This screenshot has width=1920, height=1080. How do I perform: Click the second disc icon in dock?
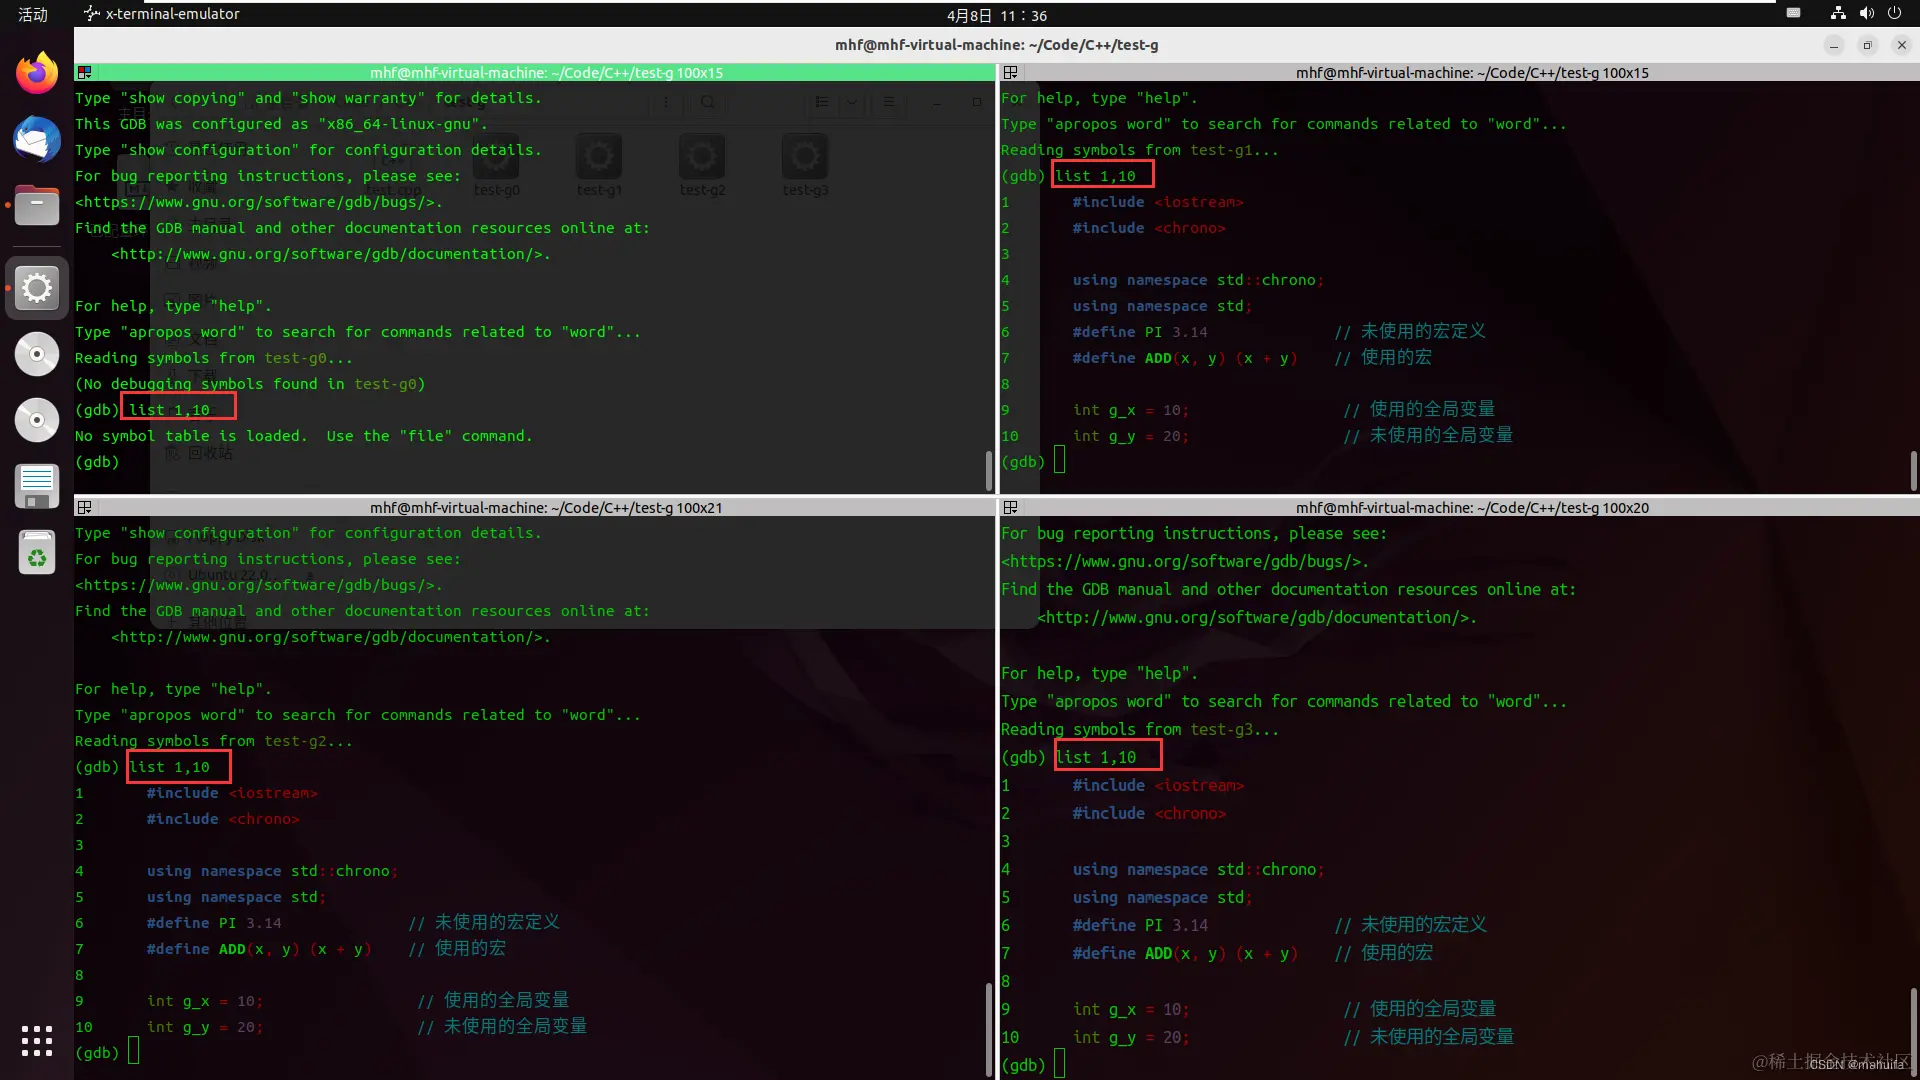tap(37, 420)
